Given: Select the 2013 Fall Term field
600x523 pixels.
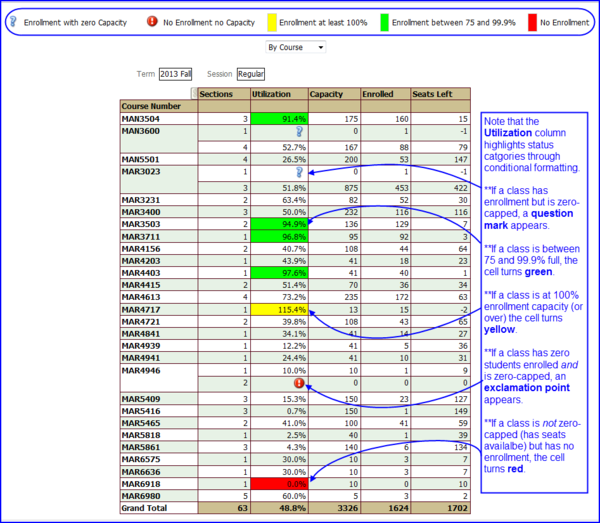Looking at the screenshot, I should (175, 74).
